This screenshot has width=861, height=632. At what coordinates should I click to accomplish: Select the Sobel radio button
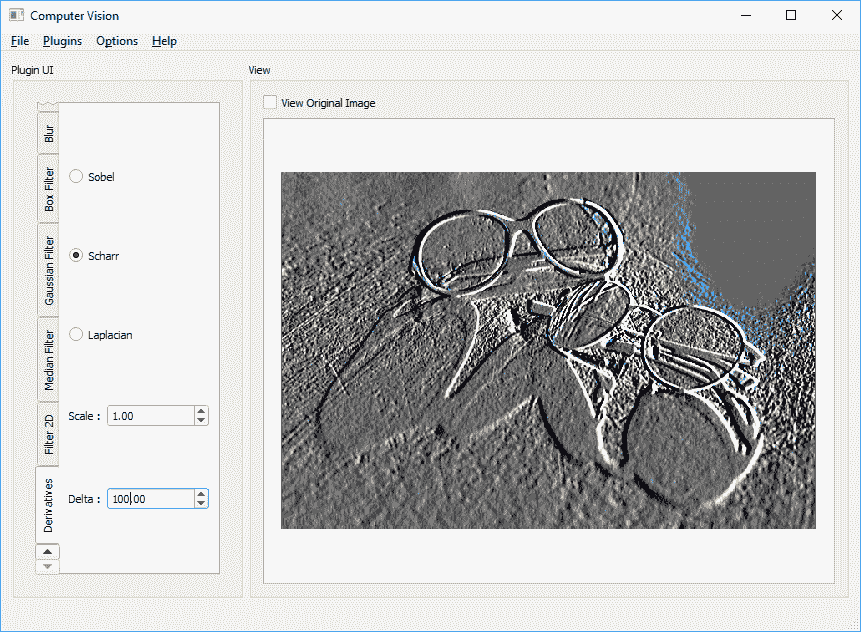tap(76, 177)
